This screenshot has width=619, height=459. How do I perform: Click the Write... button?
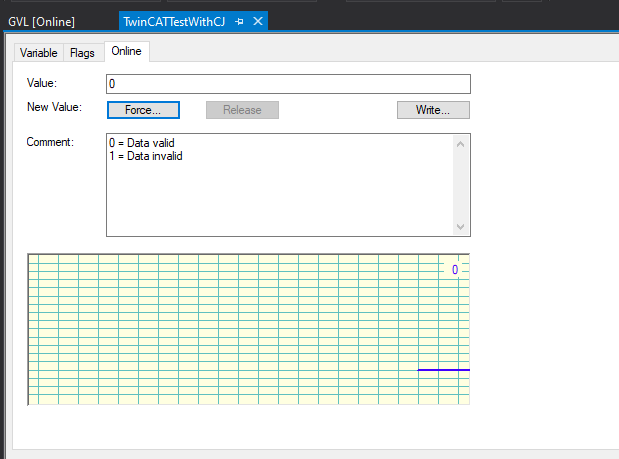433,110
